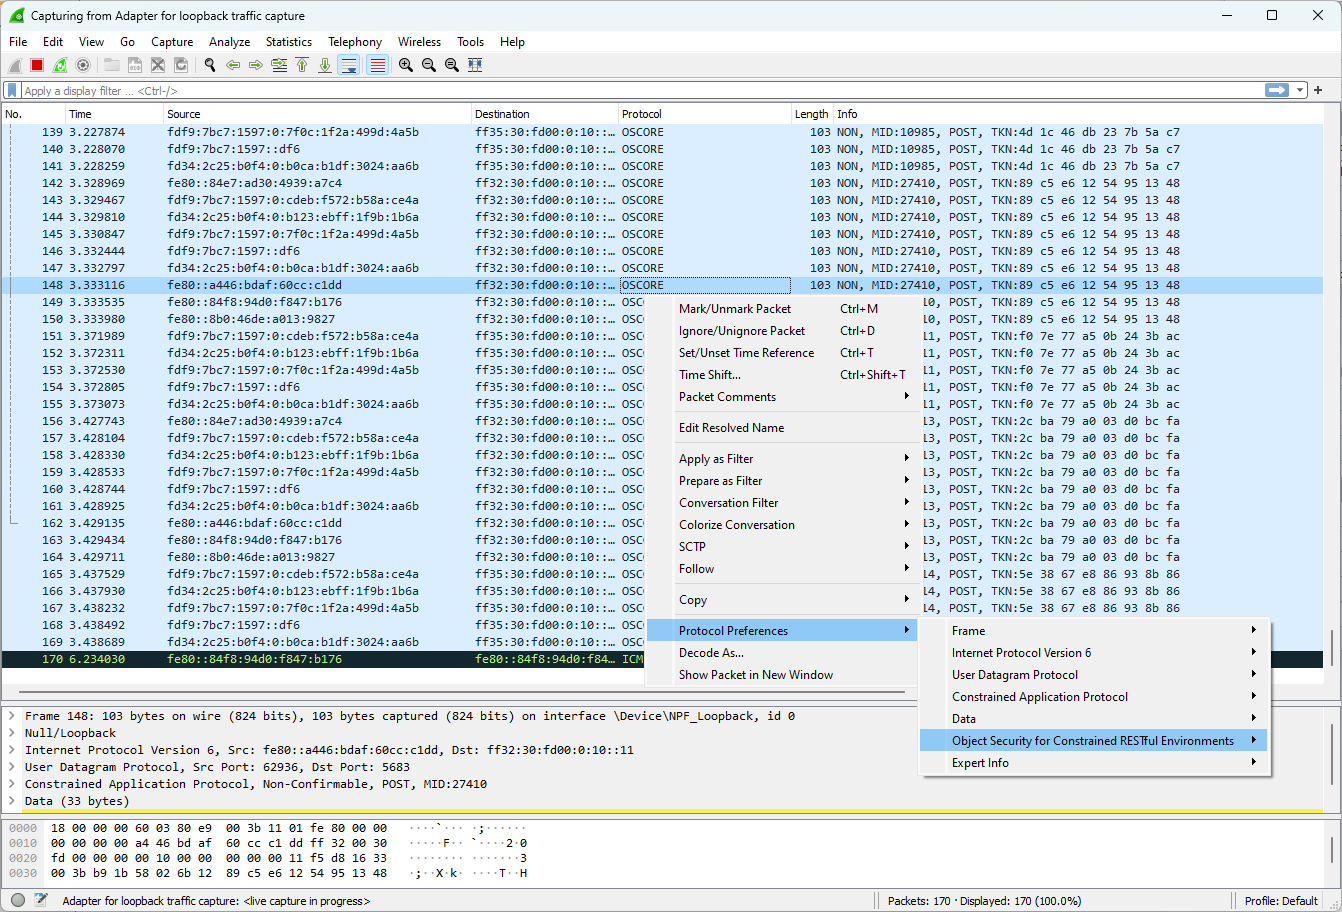The width and height of the screenshot is (1342, 912).
Task: Open the Conversation Filter submenu
Action: [782, 503]
